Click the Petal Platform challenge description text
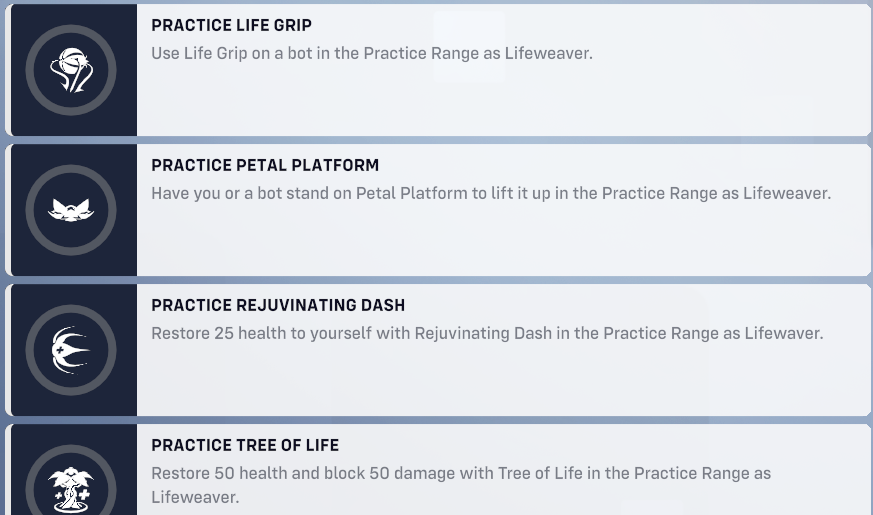This screenshot has width=873, height=515. (491, 193)
